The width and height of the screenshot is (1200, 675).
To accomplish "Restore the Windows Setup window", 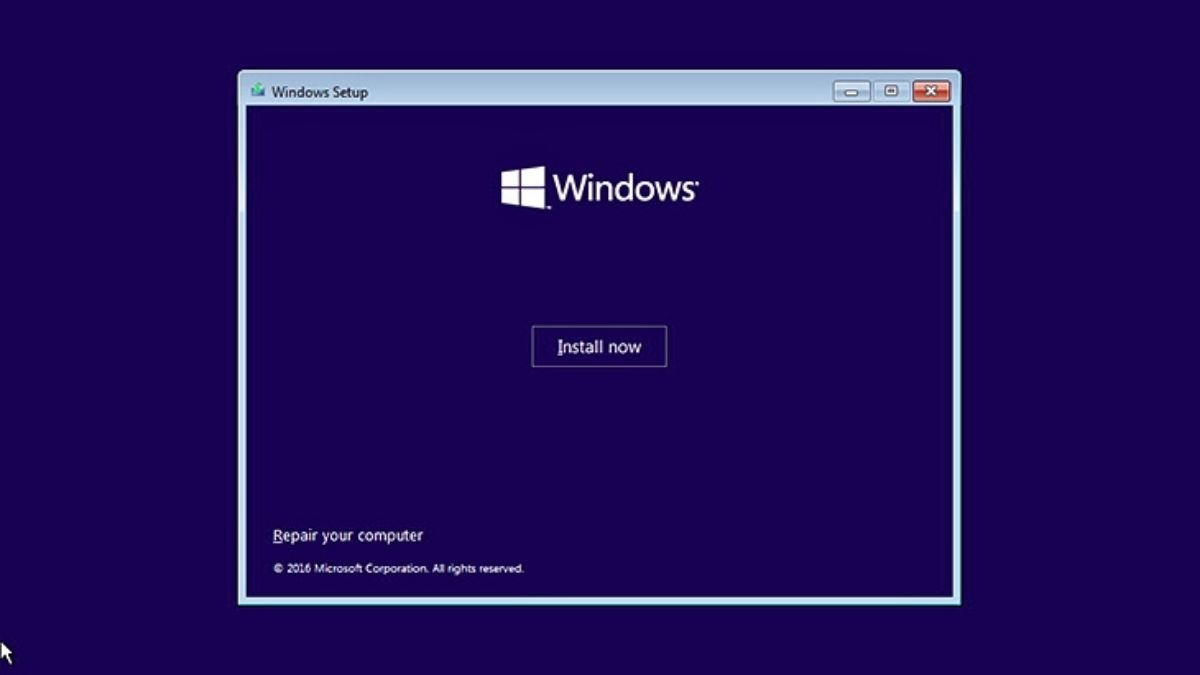I will click(890, 91).
